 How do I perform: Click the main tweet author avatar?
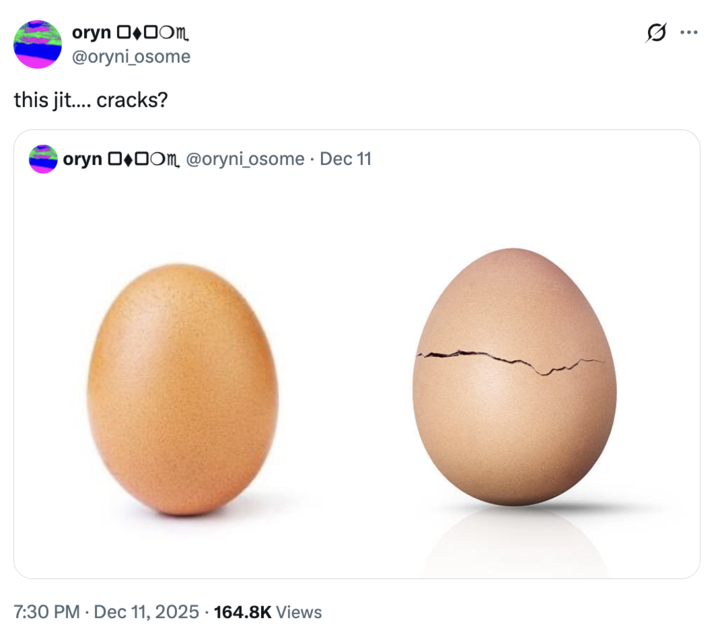click(x=38, y=44)
